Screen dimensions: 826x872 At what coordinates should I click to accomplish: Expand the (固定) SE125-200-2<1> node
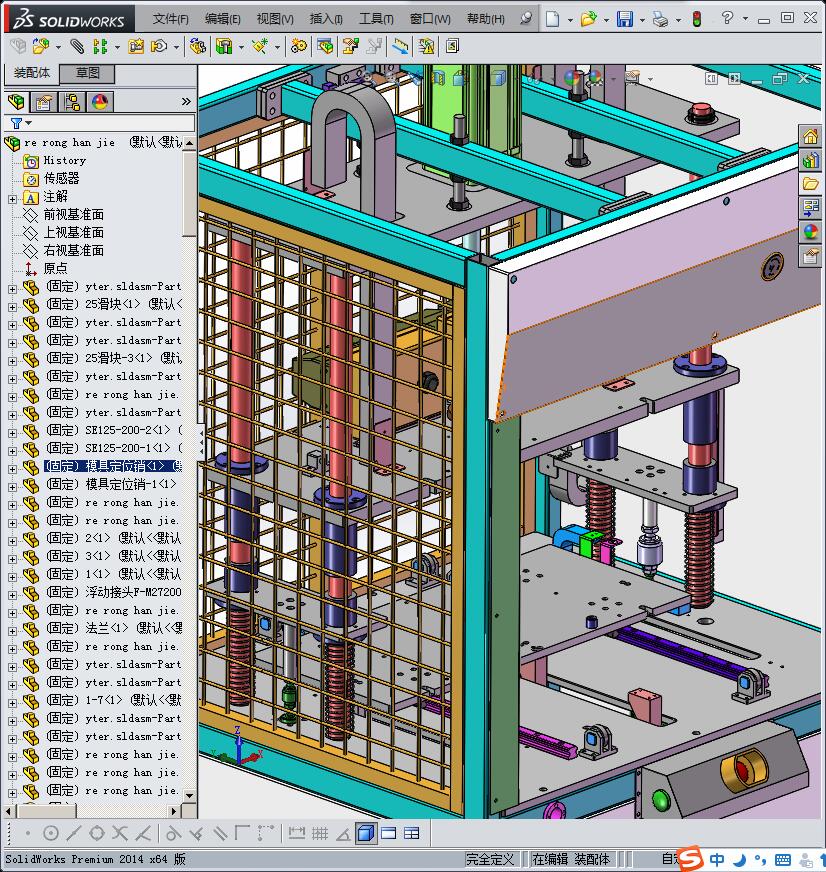coord(12,433)
